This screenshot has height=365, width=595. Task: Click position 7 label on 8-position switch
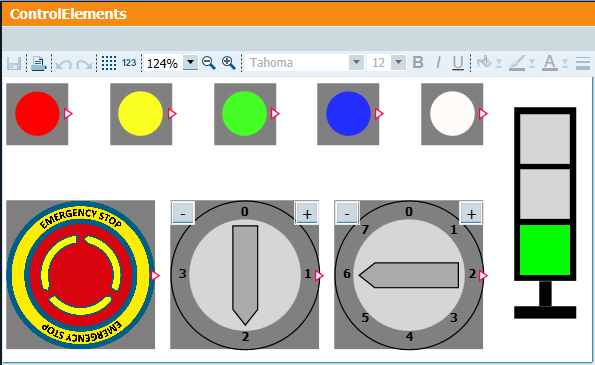365,230
